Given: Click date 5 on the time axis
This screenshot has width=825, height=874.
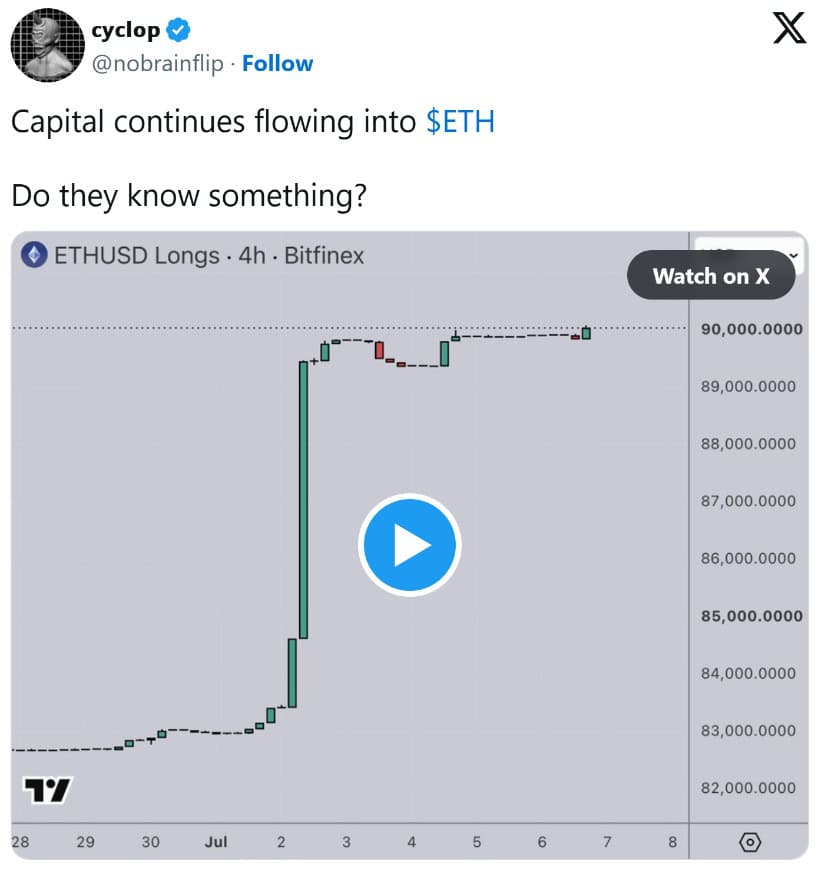Looking at the screenshot, I should tap(477, 842).
